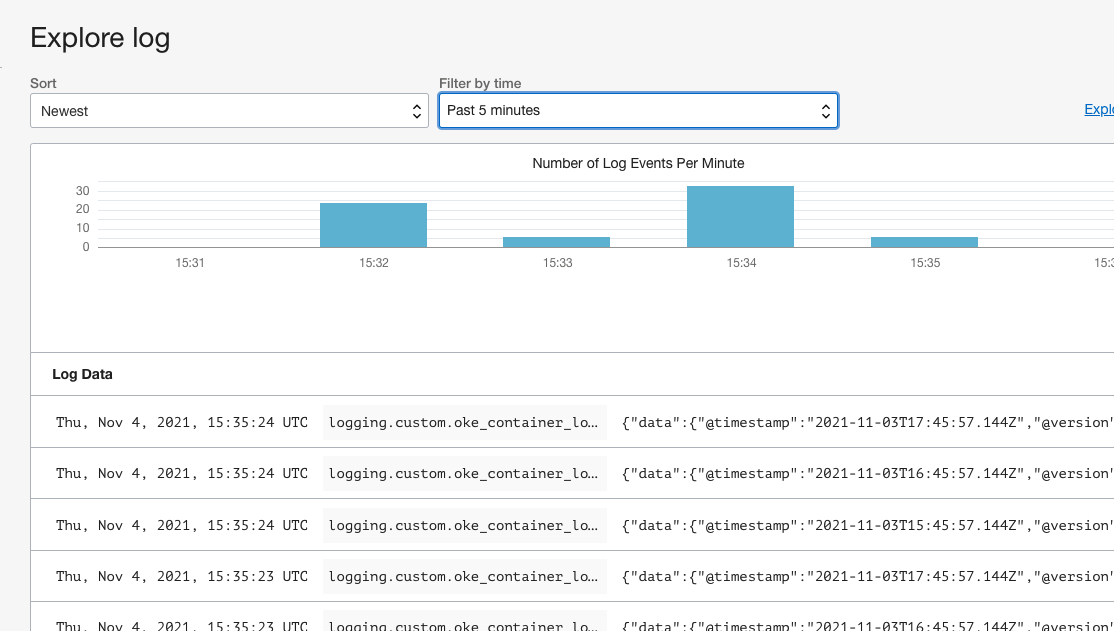Screen dimensions: 1114x631
Task: Click the JSON payload of the first log entry
Action: (x=865, y=422)
